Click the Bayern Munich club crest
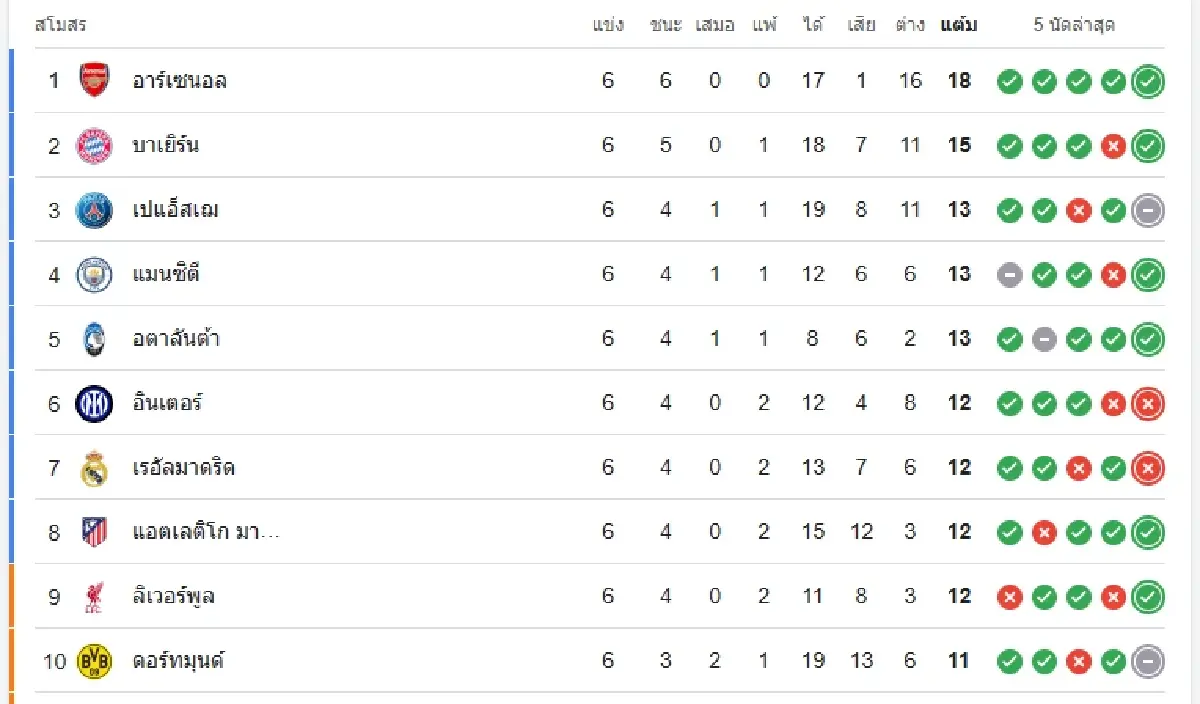The height and width of the screenshot is (704, 1200). point(94,145)
